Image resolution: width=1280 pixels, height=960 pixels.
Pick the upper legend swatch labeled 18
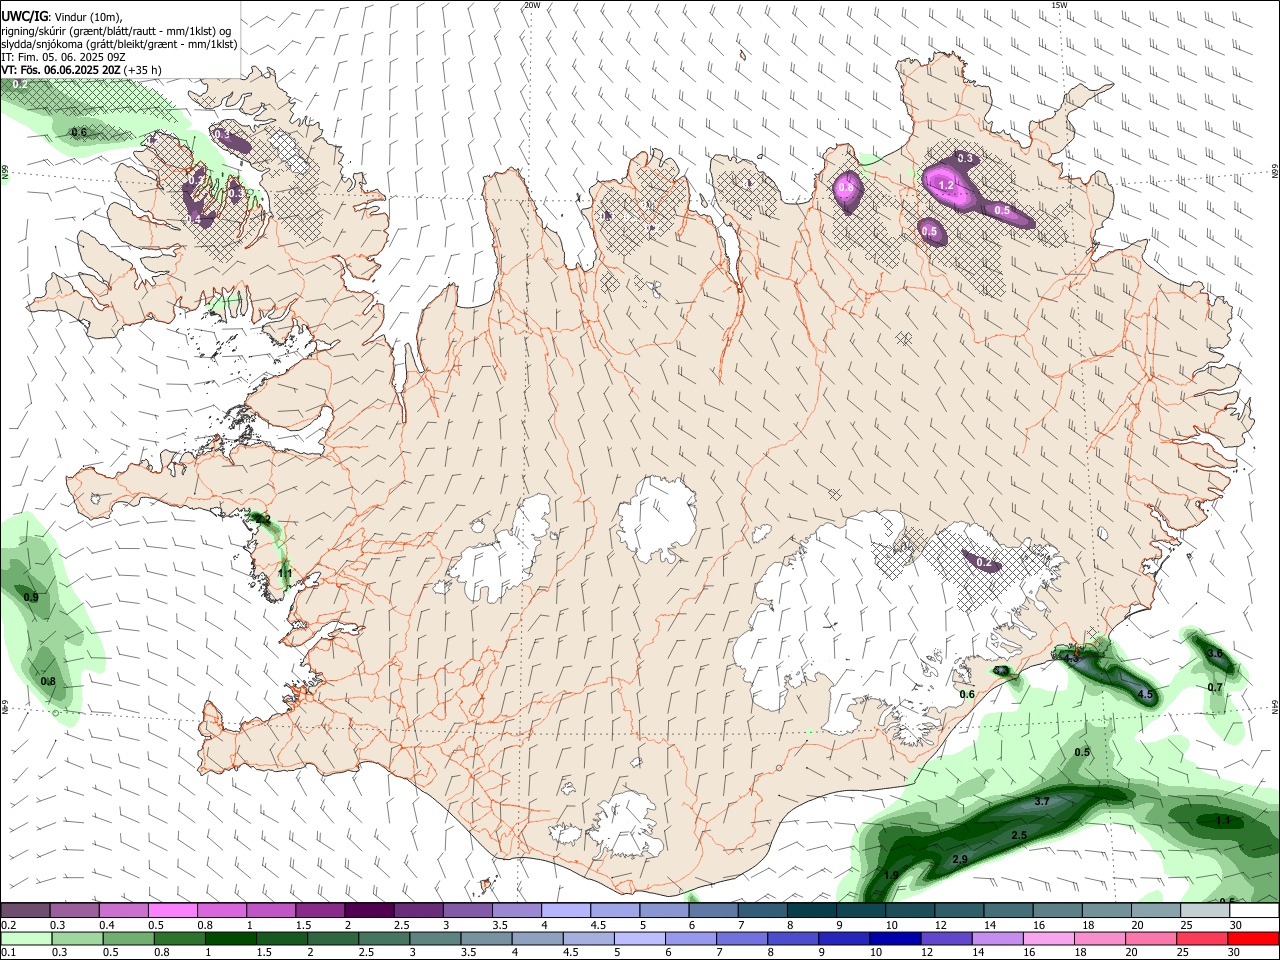[x=1105, y=910]
